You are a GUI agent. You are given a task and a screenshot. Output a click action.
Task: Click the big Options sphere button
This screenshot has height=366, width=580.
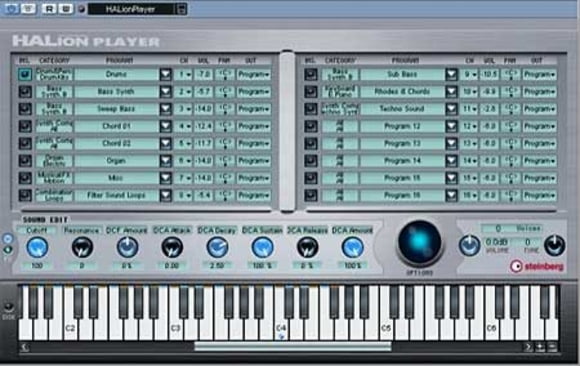tap(419, 243)
